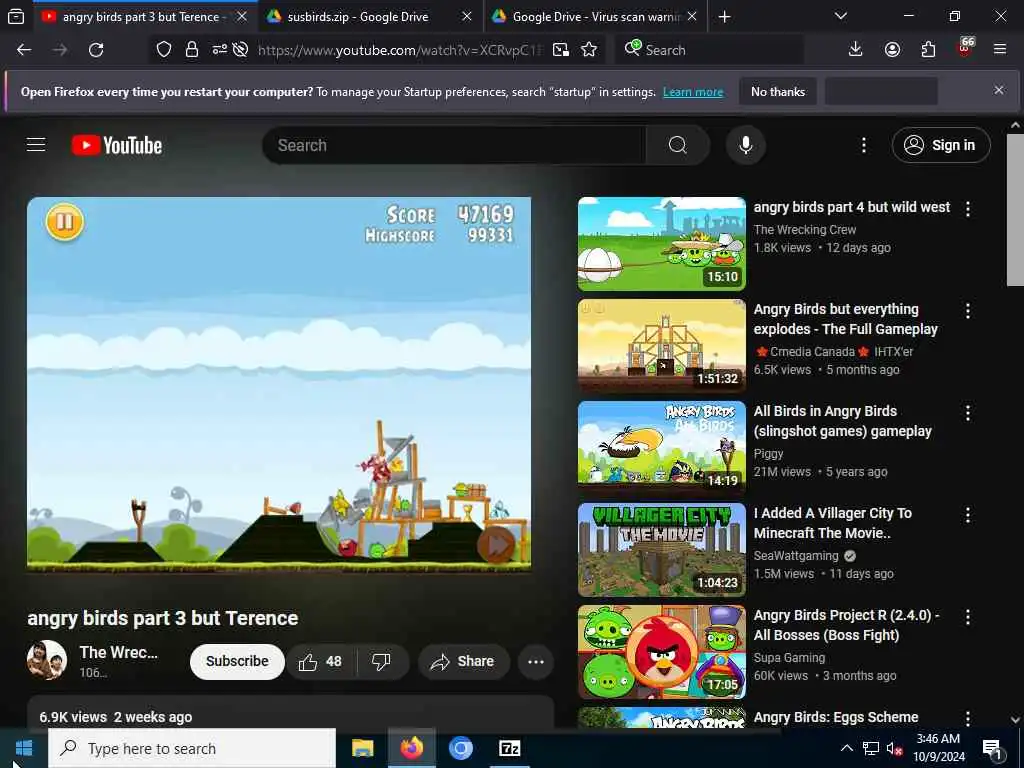Dislike the video with thumbs down
This screenshot has height=768, width=1024.
tap(381, 662)
